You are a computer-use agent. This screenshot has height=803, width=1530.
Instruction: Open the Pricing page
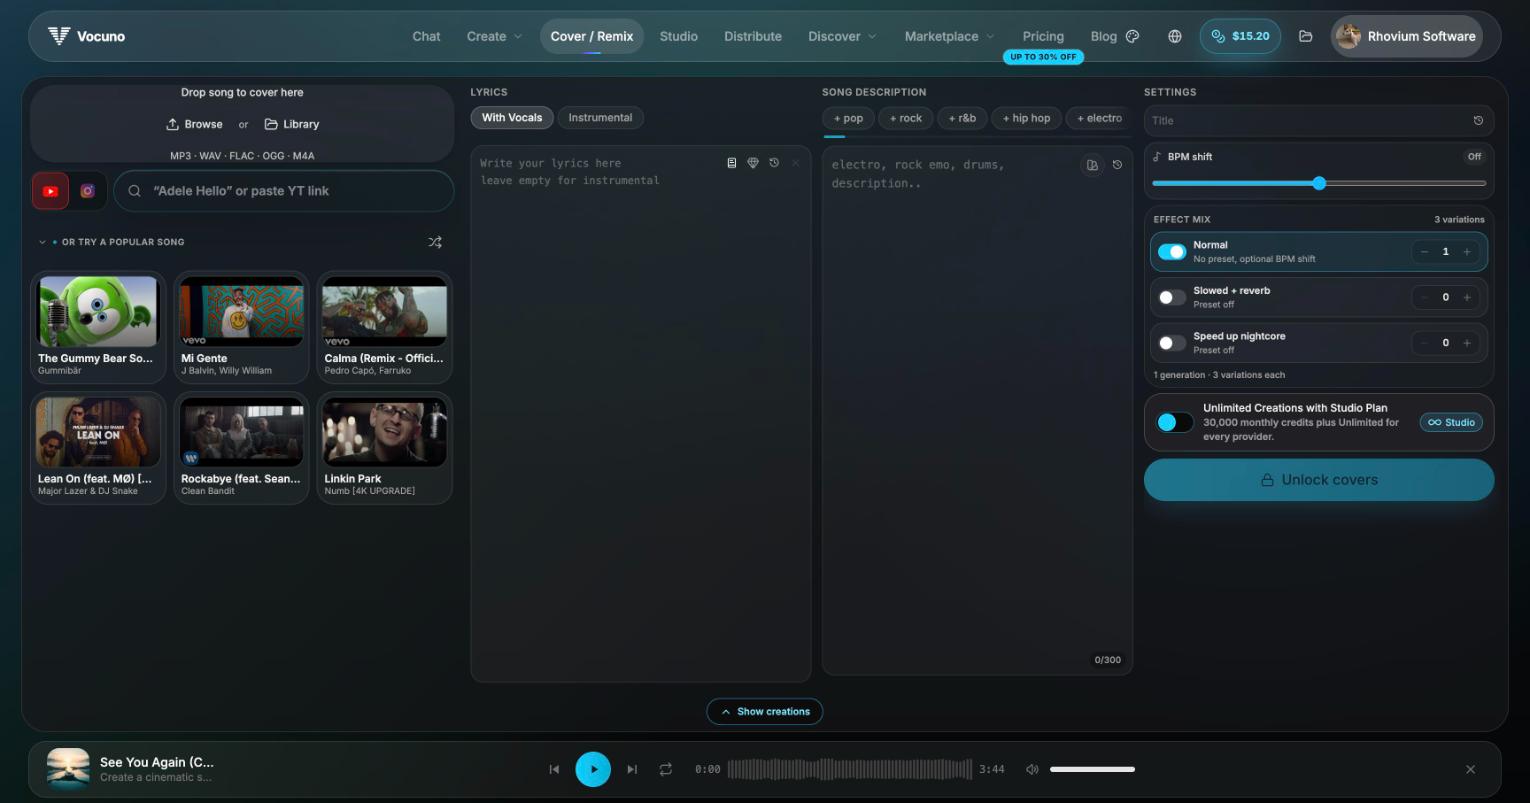[1043, 36]
